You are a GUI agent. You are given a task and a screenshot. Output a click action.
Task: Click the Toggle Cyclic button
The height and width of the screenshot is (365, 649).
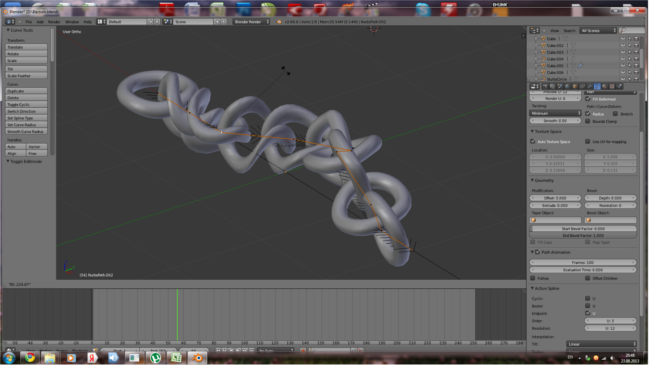(26, 104)
